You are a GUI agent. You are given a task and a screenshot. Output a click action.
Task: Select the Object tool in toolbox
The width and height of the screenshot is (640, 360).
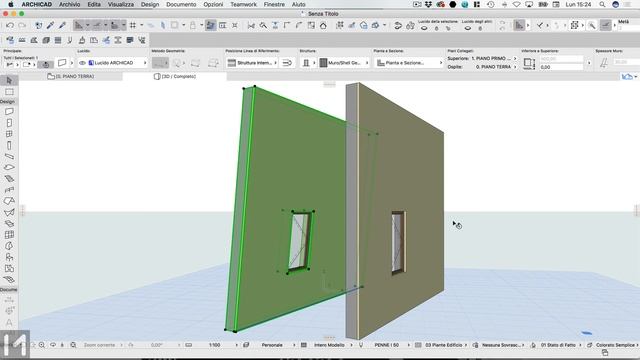coord(9,257)
